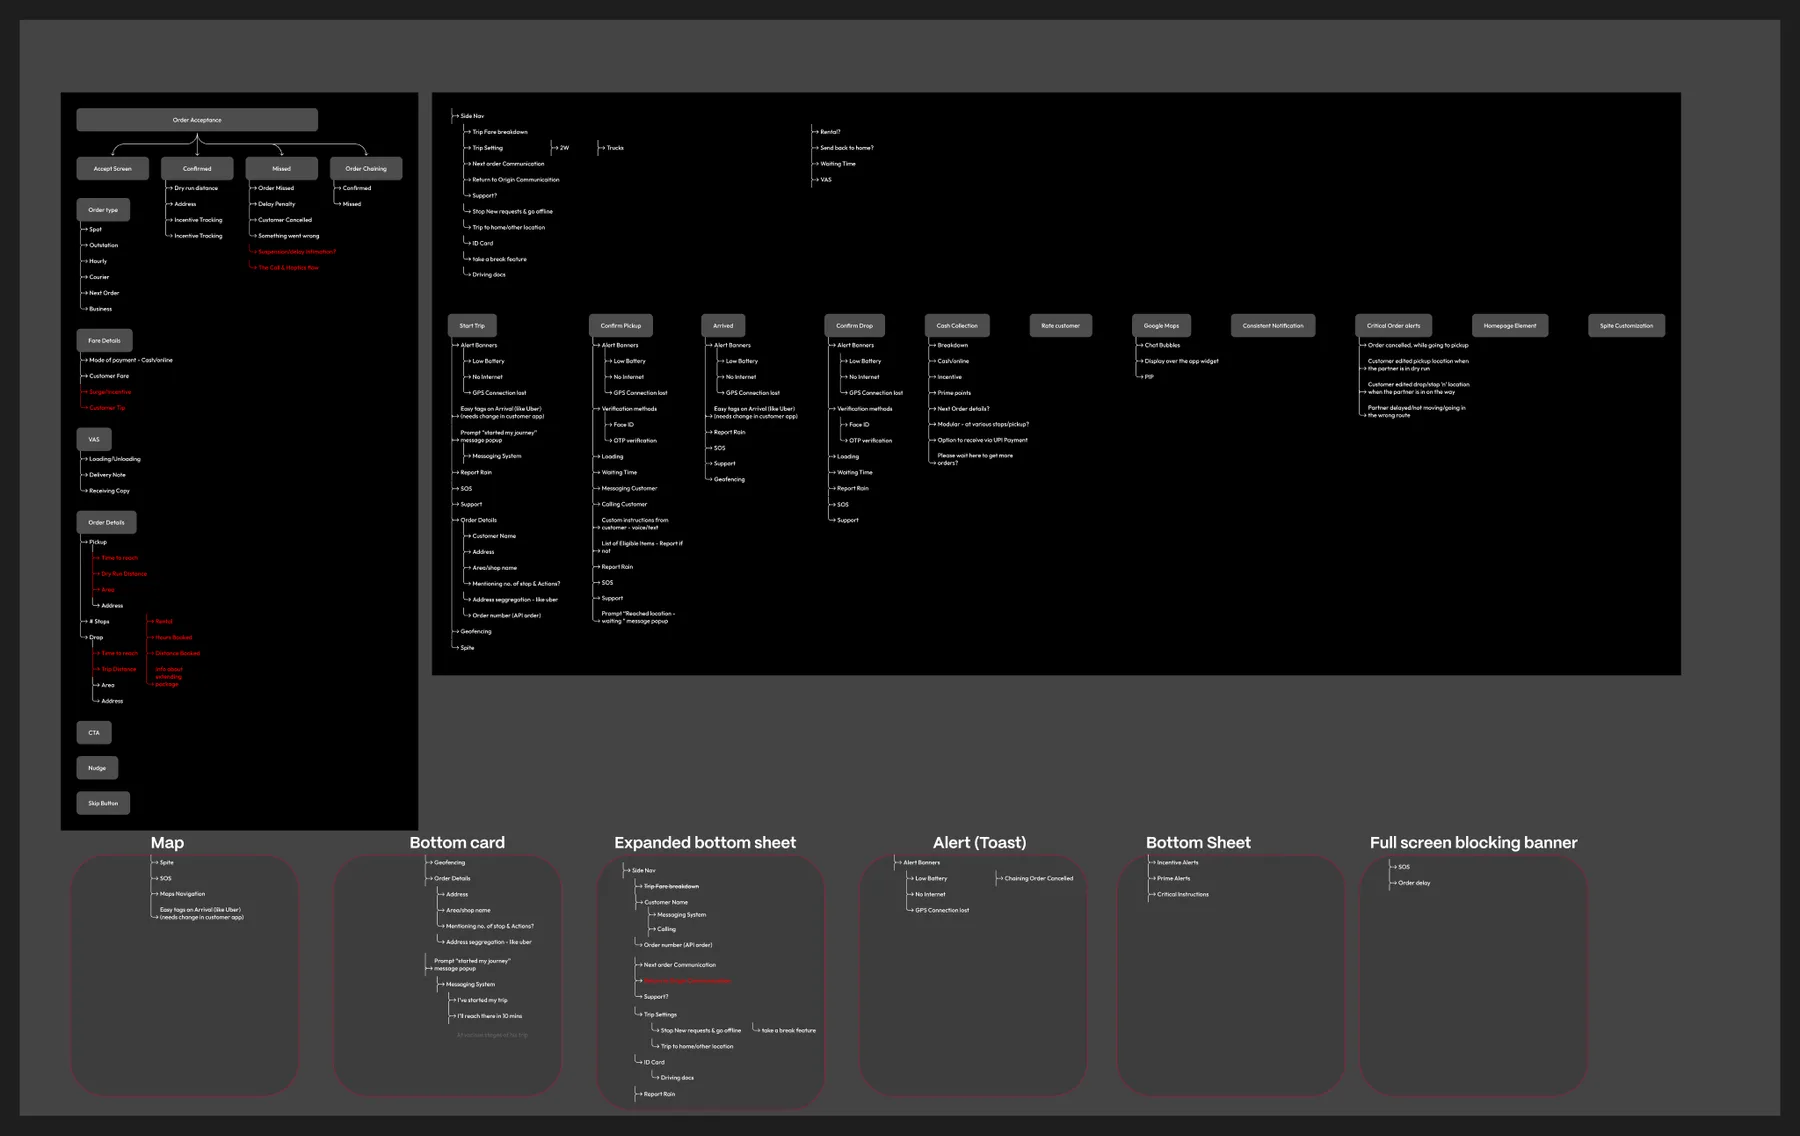Screen dimensions: 1800x1136
Task: Click Trip Fare breakdown in top panel
Action: [500, 132]
